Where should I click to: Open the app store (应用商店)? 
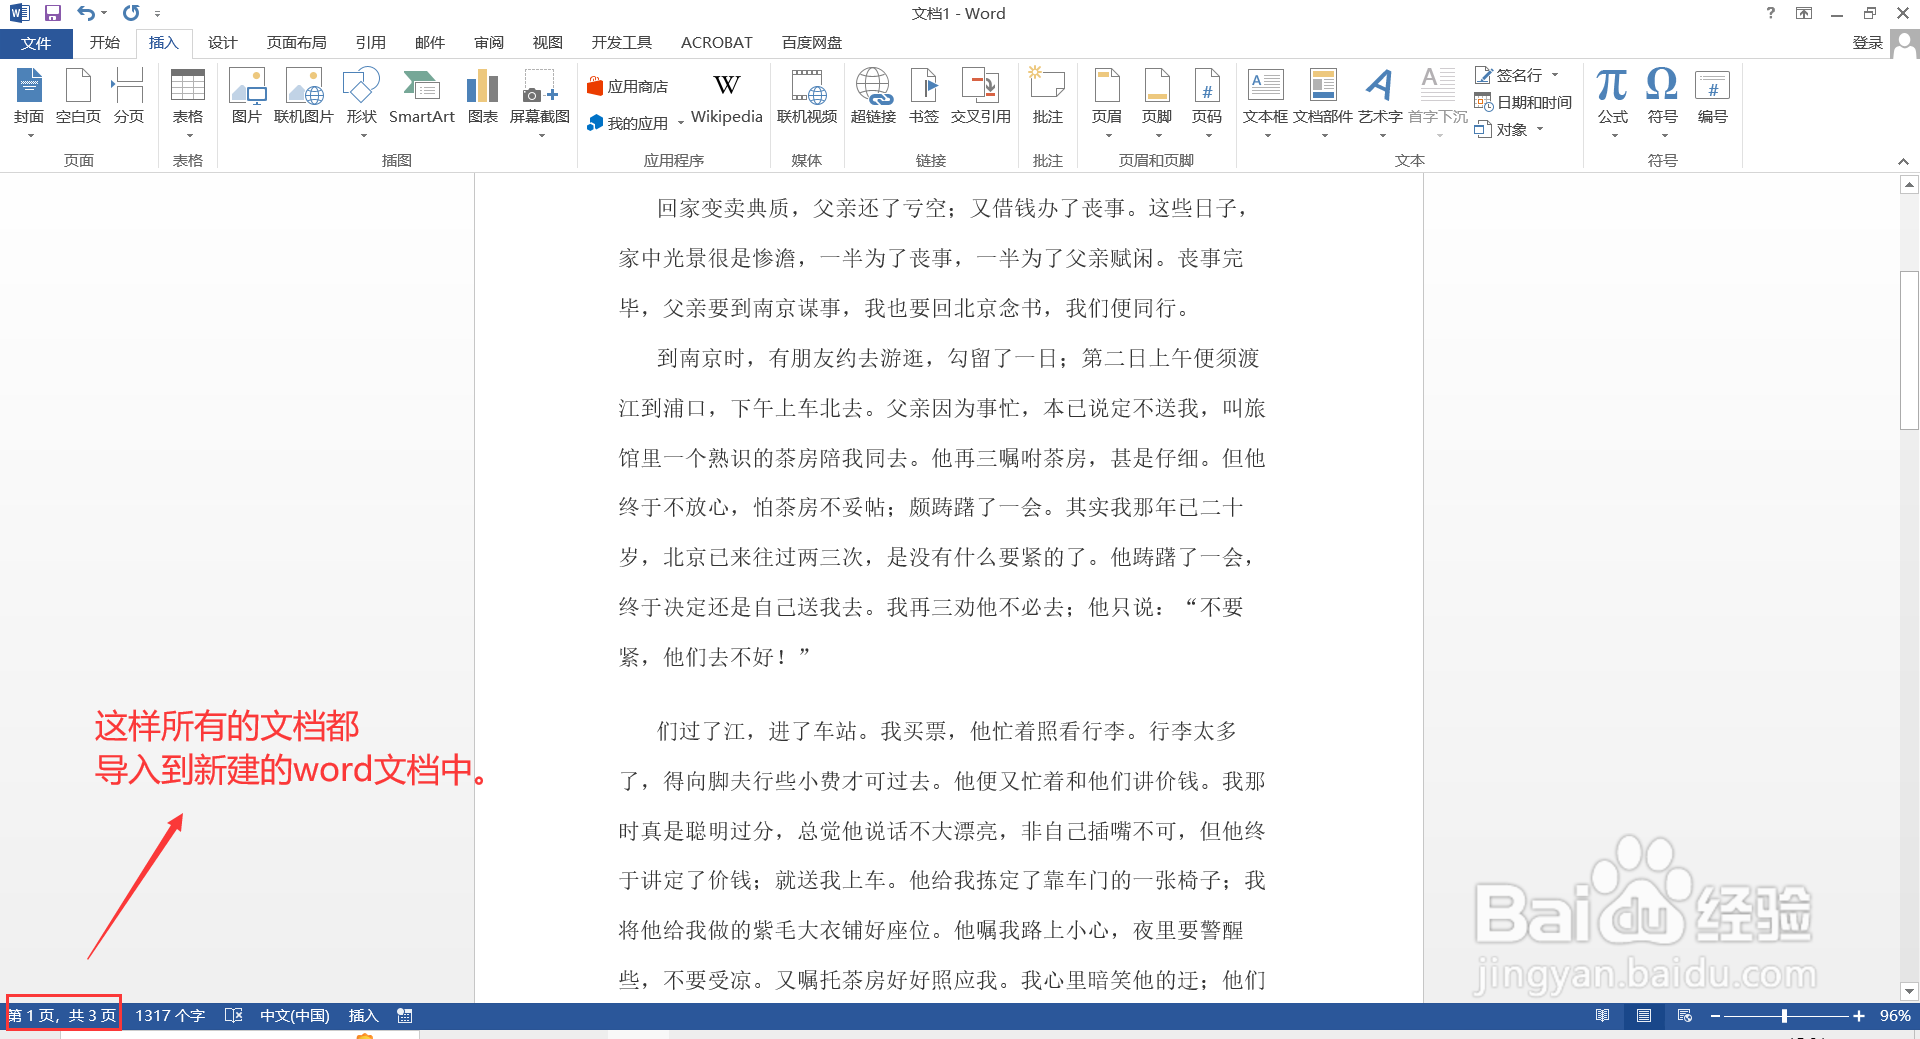click(x=628, y=87)
